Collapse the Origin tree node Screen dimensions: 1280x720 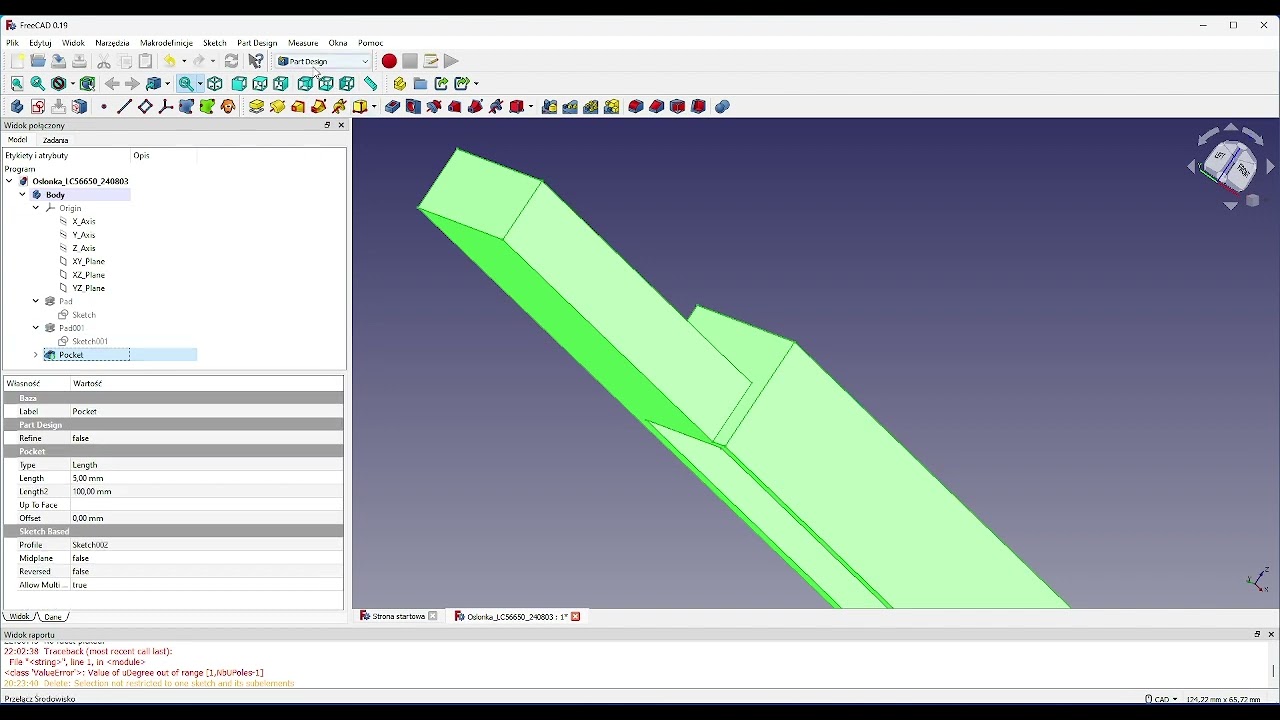[36, 208]
